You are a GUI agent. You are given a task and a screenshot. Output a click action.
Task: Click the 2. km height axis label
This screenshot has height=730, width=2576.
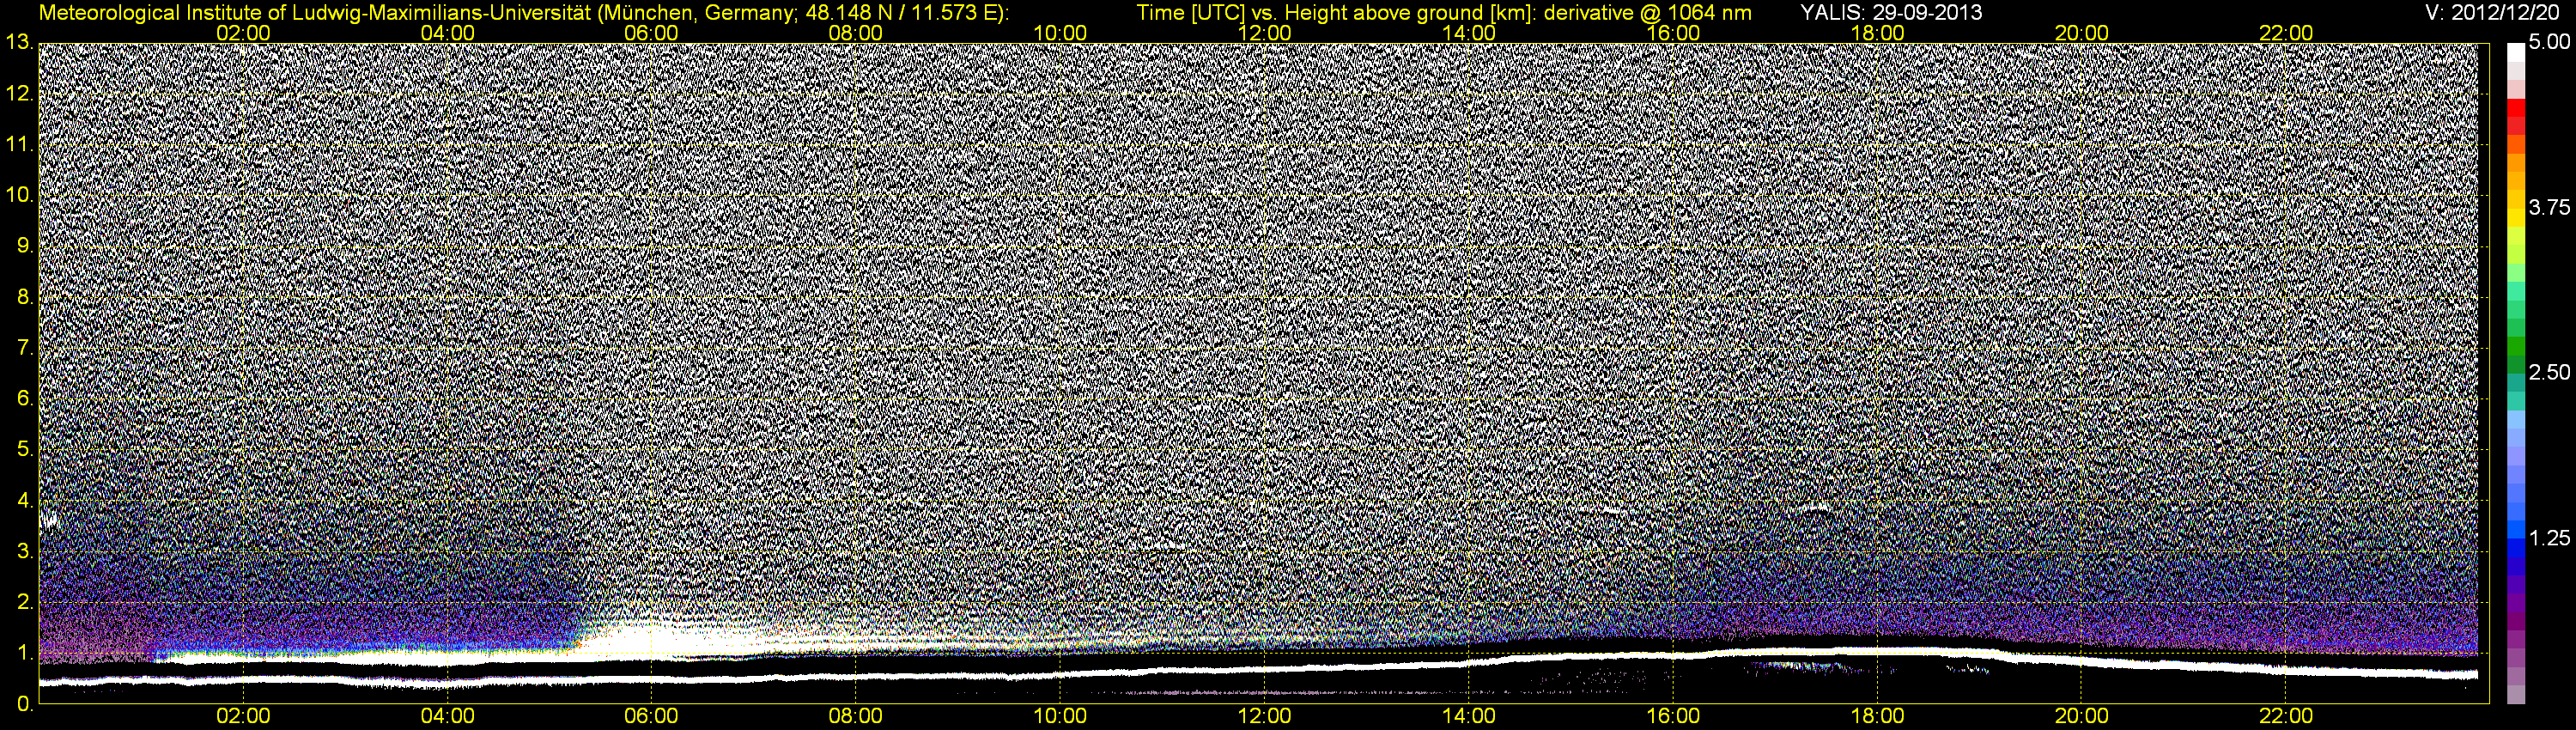[25, 603]
